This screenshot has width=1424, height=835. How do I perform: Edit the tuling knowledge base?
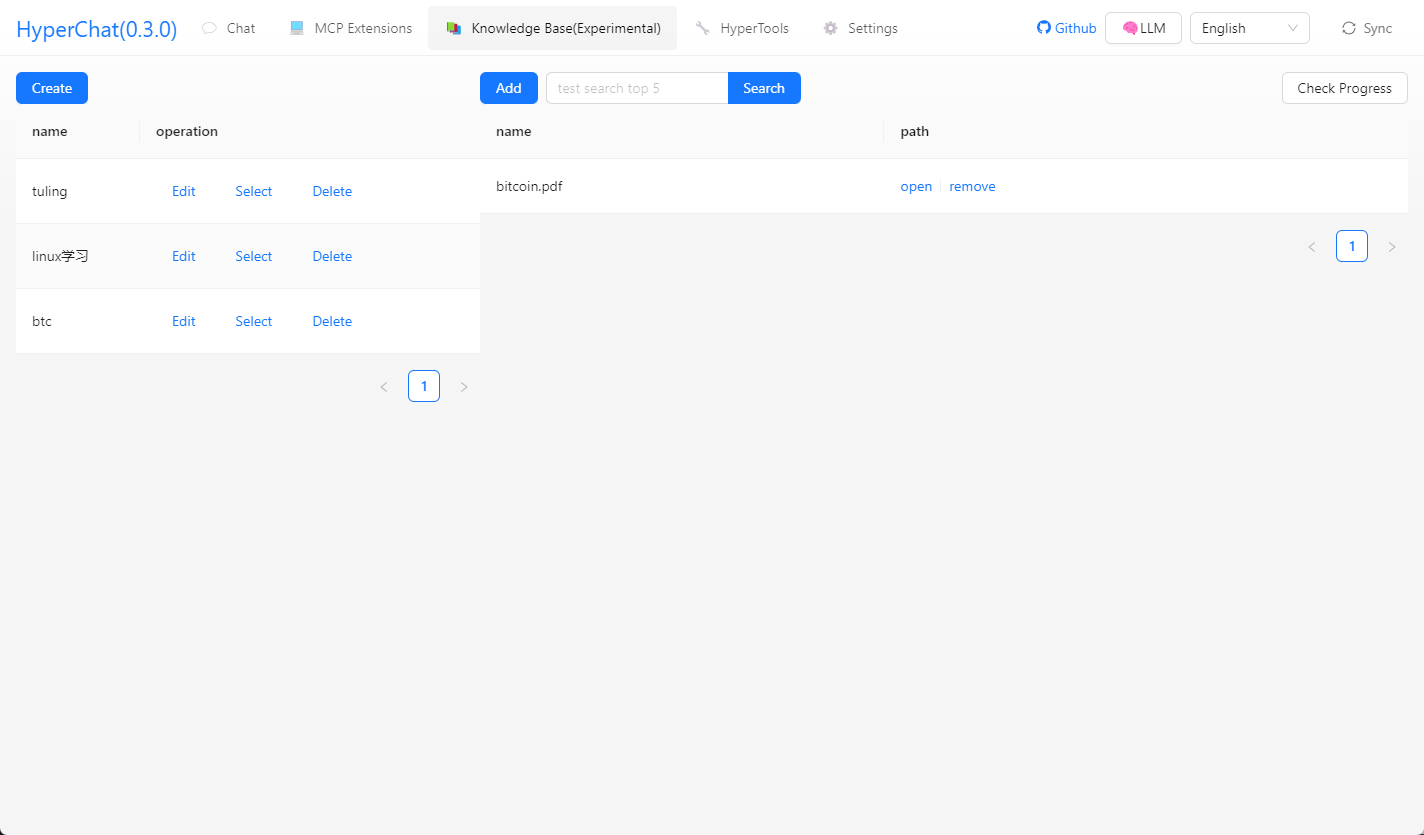(x=184, y=191)
